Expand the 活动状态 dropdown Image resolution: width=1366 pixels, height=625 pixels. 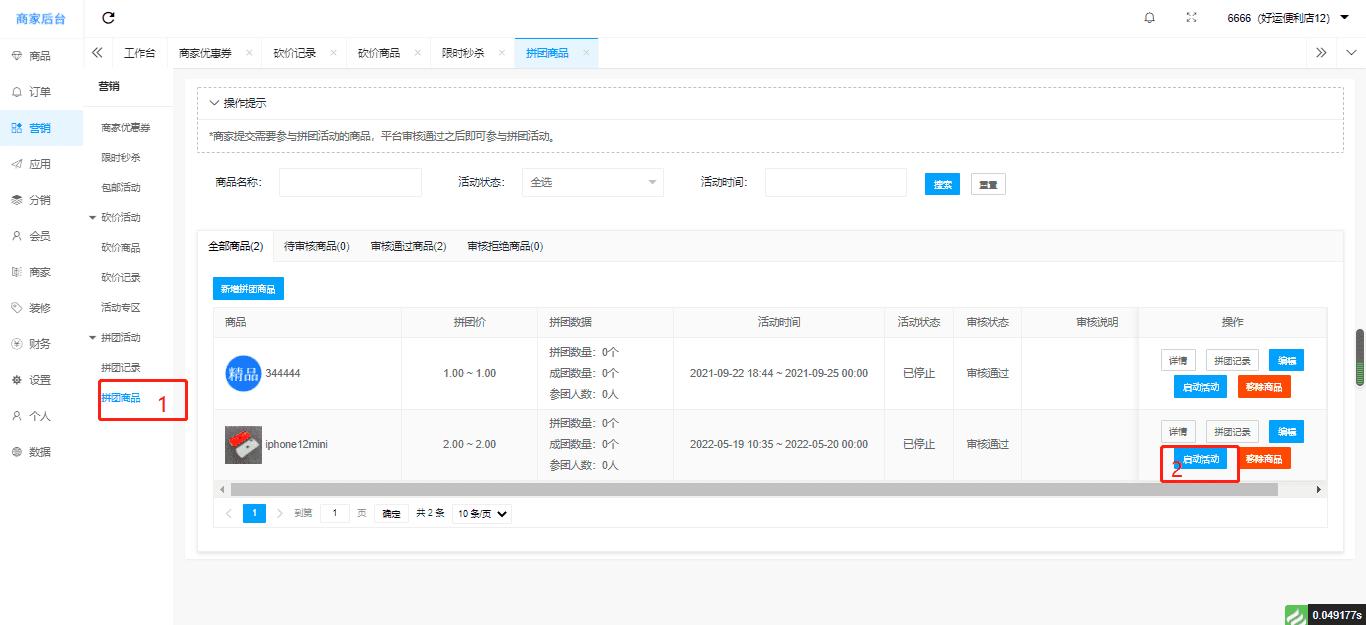(x=592, y=183)
